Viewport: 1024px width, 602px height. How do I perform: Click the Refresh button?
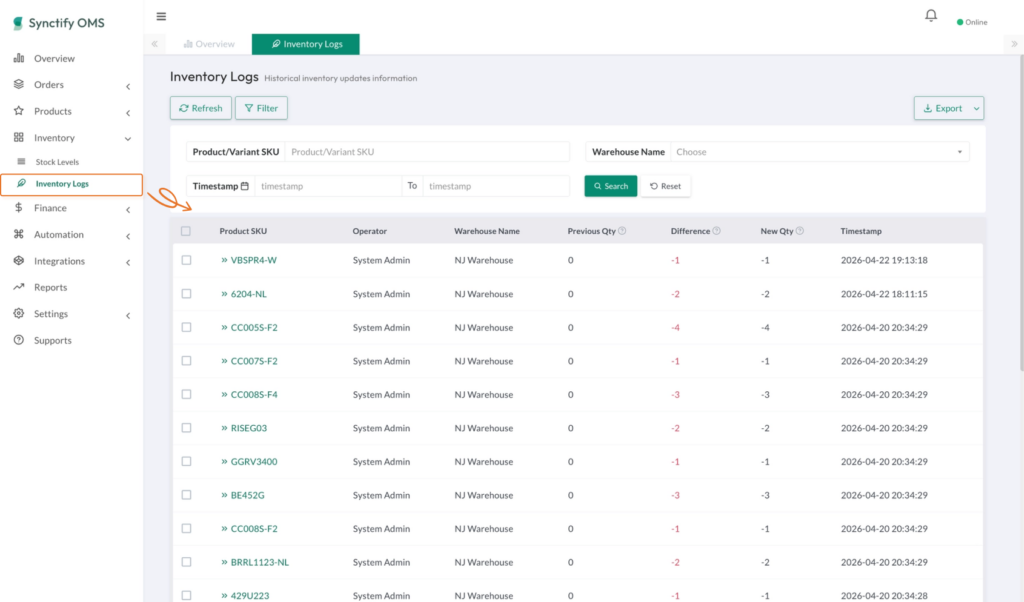(x=200, y=108)
